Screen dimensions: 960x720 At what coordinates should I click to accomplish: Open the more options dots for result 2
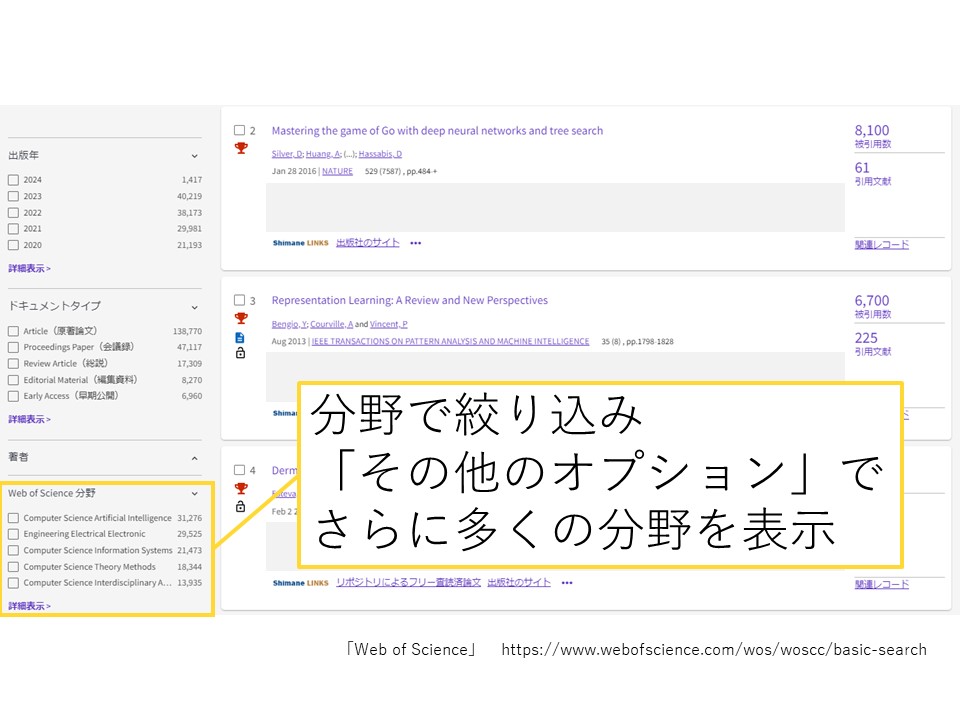coord(416,243)
